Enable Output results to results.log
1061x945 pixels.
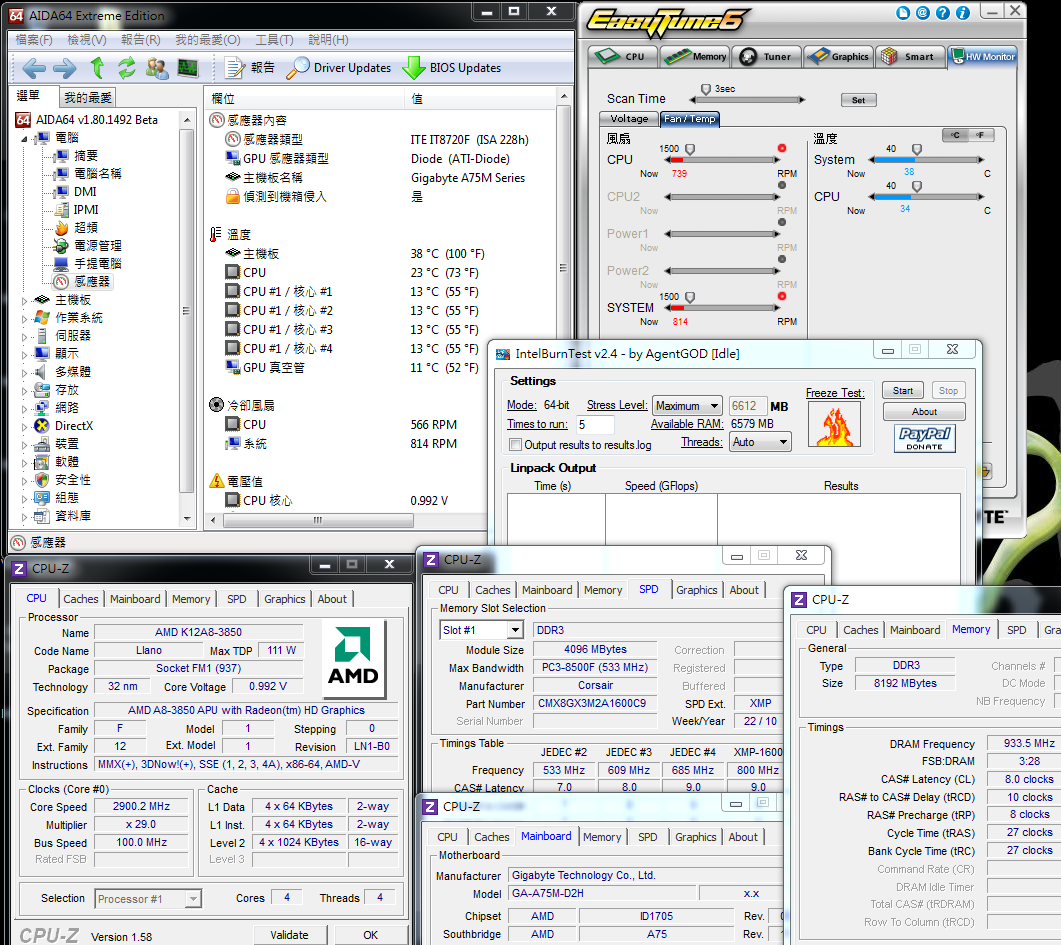click(516, 445)
